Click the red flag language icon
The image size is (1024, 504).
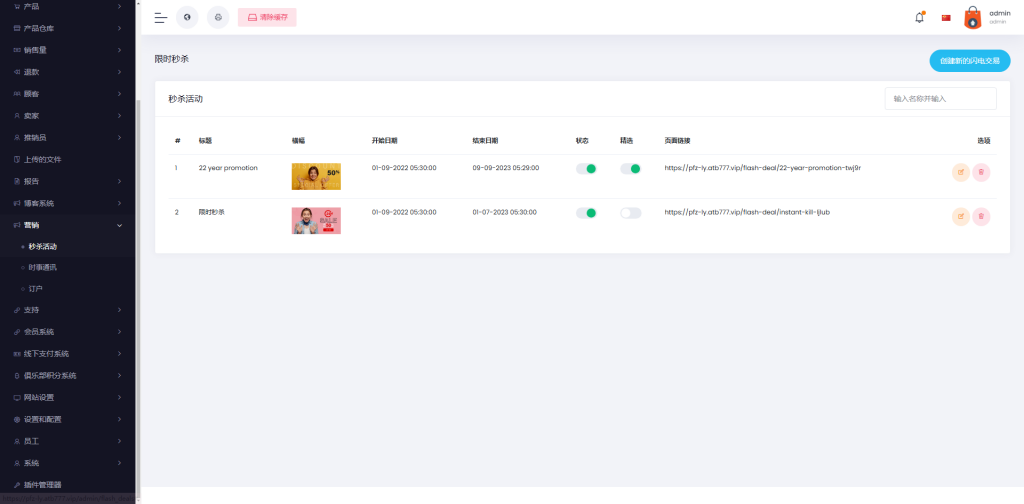coord(946,17)
